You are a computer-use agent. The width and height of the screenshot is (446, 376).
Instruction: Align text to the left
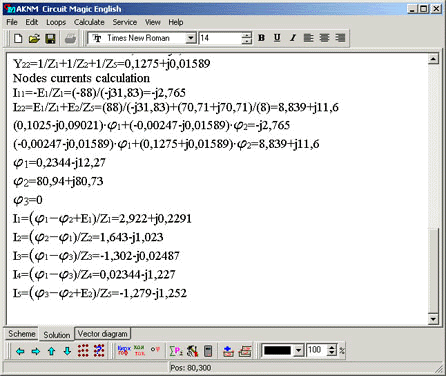point(308,38)
